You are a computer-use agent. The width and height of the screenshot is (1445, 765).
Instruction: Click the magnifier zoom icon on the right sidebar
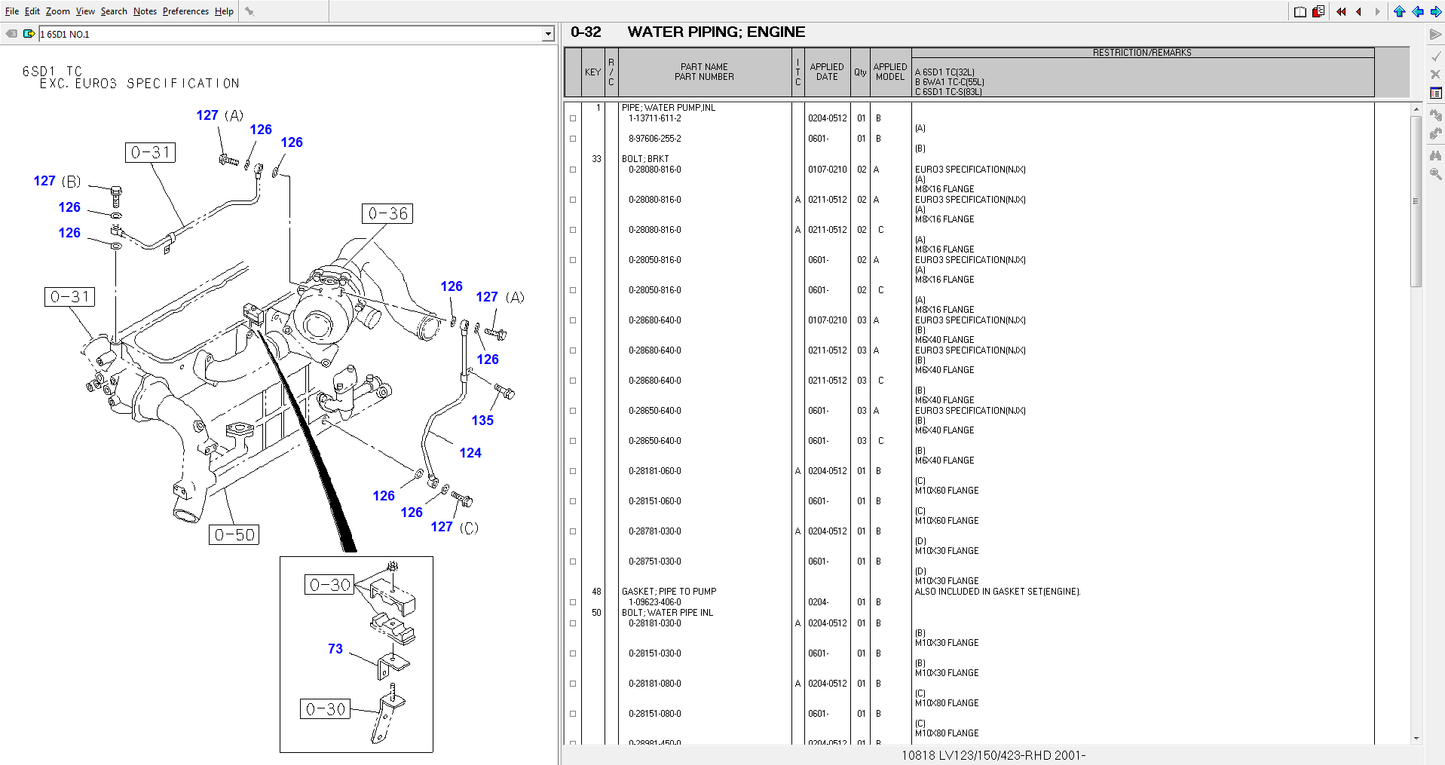(x=1435, y=175)
